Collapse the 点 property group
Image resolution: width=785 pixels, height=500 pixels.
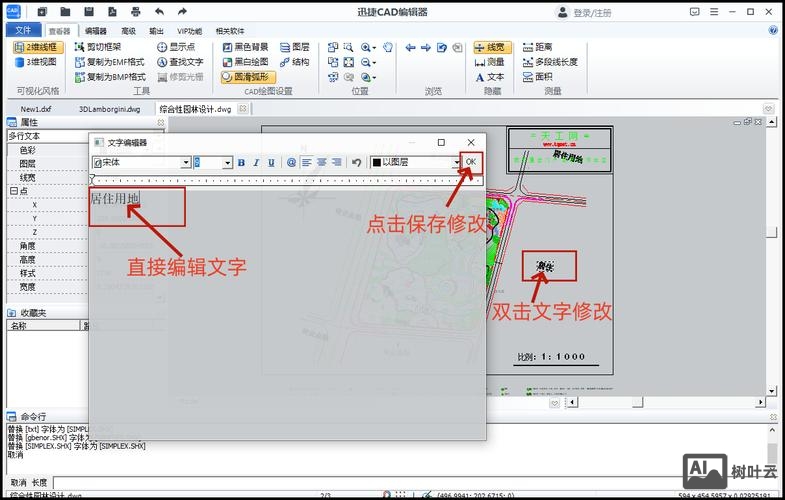13,191
